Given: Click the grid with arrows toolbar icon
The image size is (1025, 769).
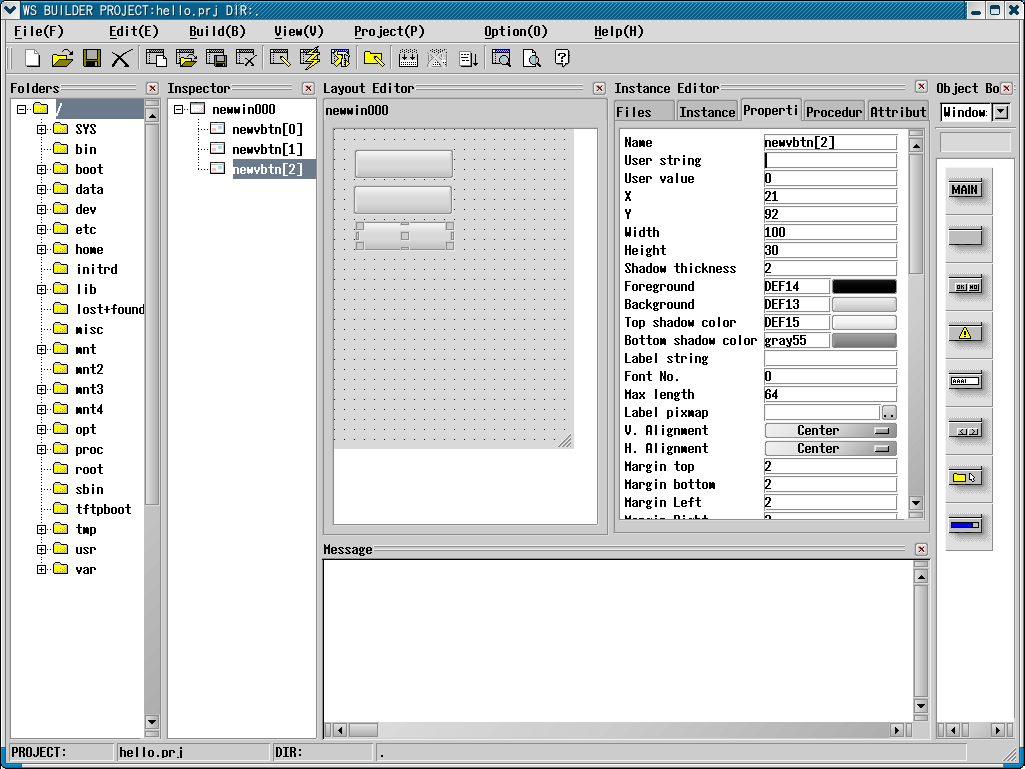Looking at the screenshot, I should tap(408, 58).
